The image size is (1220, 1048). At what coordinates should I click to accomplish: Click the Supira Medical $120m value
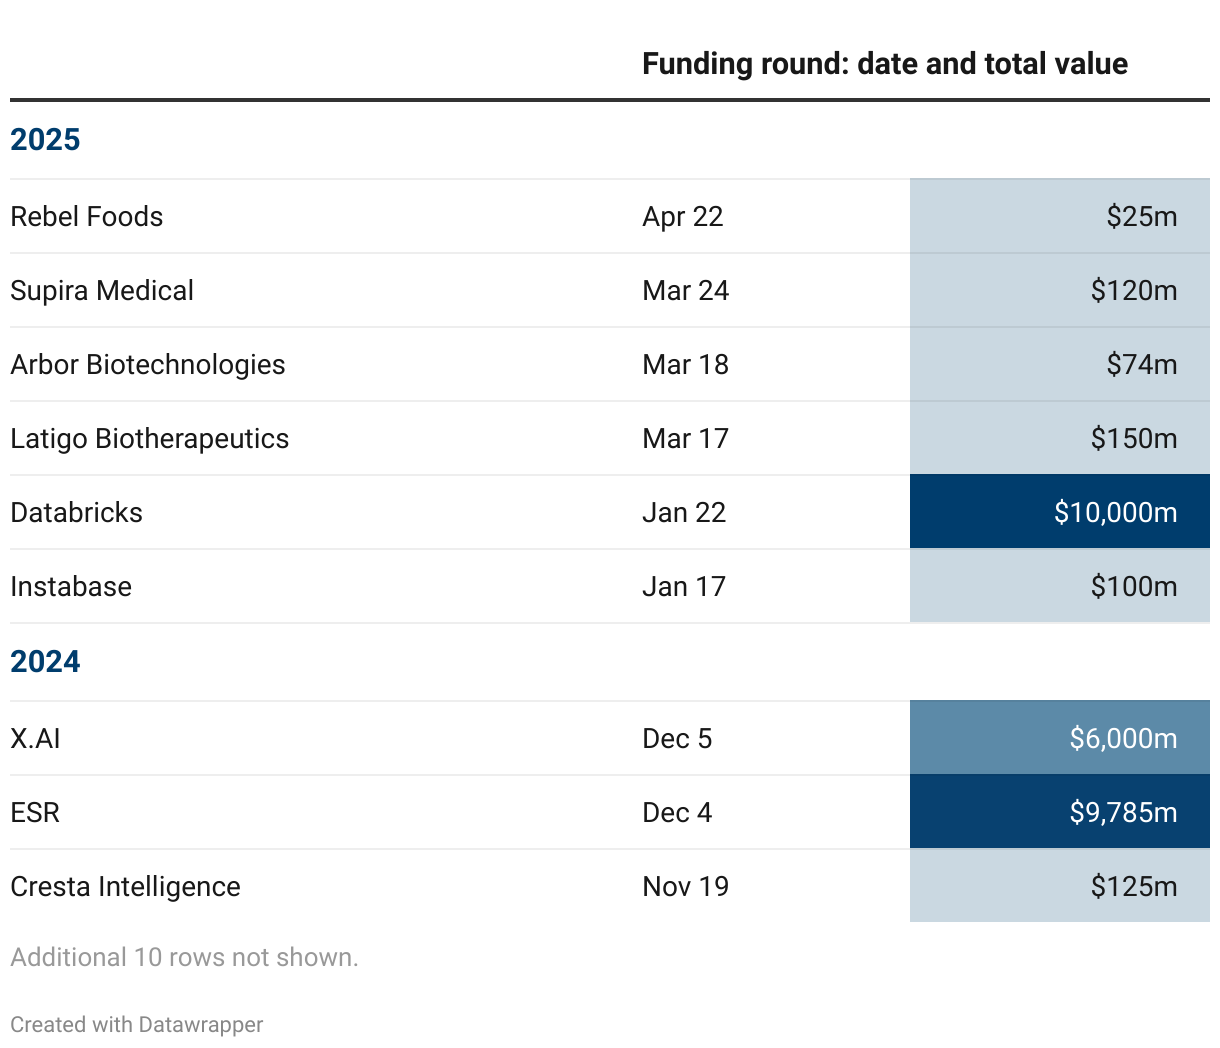[1133, 290]
